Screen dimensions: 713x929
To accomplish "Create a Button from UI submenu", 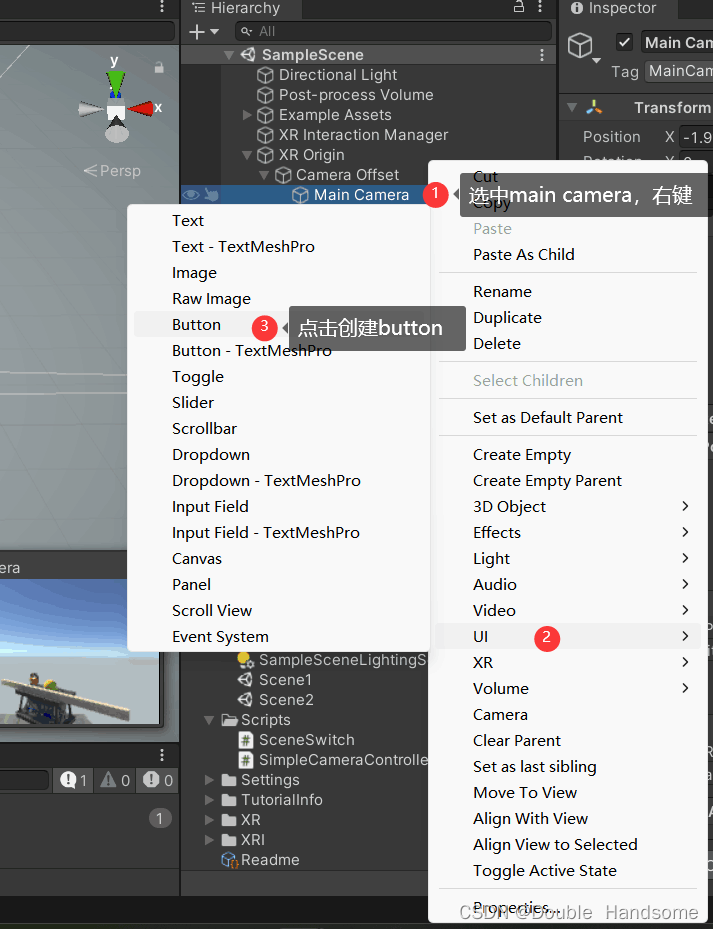I will click(196, 325).
